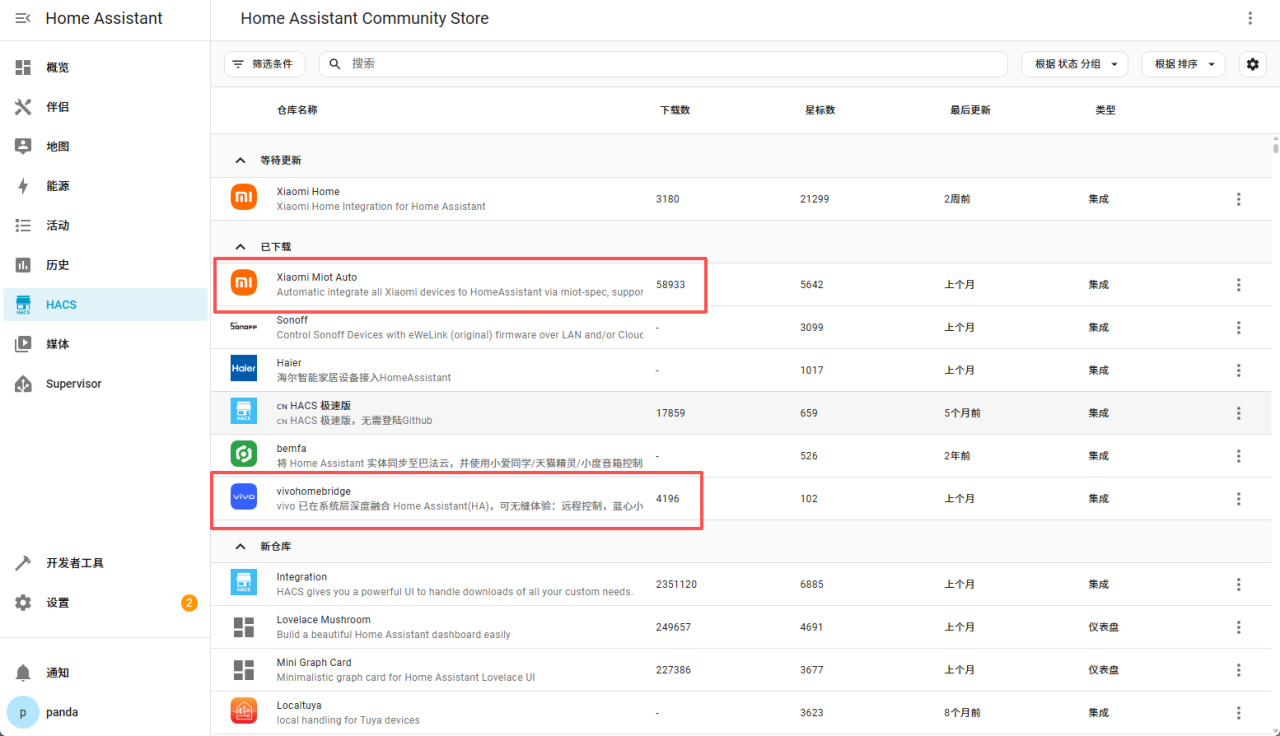Open the 媒体 media icon in sidebar
The width and height of the screenshot is (1280, 736).
tap(23, 344)
